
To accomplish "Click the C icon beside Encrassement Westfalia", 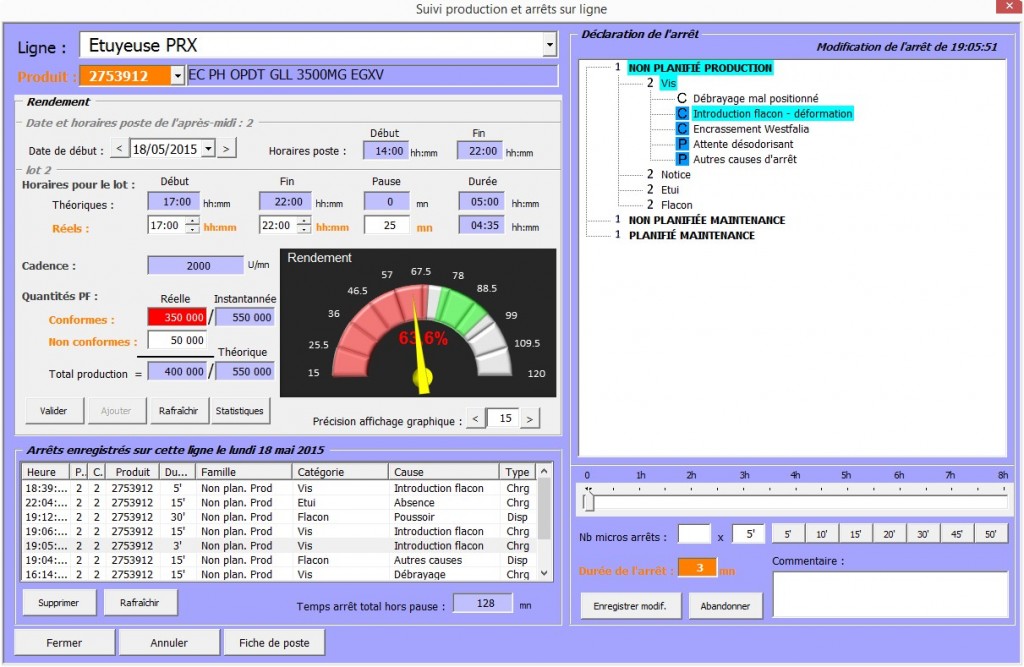I will pyautogui.click(x=682, y=129).
